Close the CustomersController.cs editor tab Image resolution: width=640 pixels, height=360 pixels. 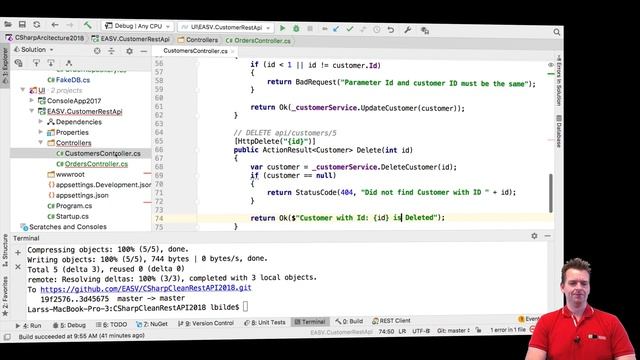(233, 51)
